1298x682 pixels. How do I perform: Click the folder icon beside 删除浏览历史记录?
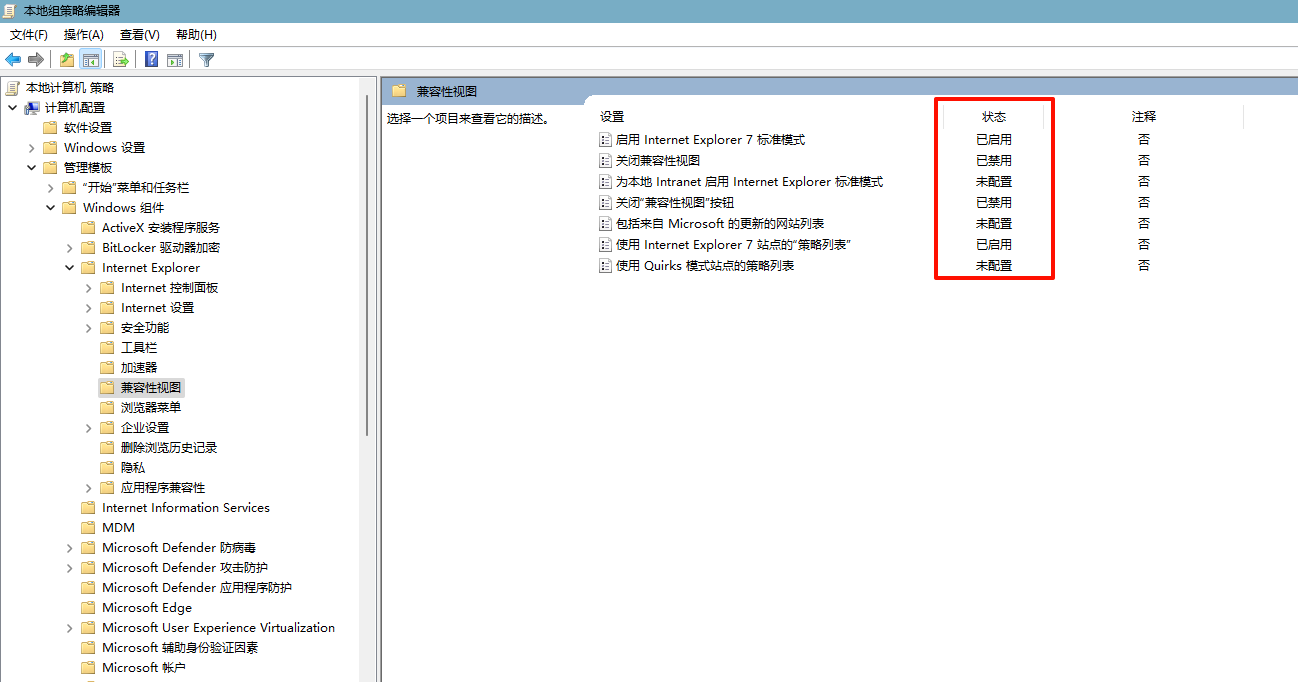point(107,447)
